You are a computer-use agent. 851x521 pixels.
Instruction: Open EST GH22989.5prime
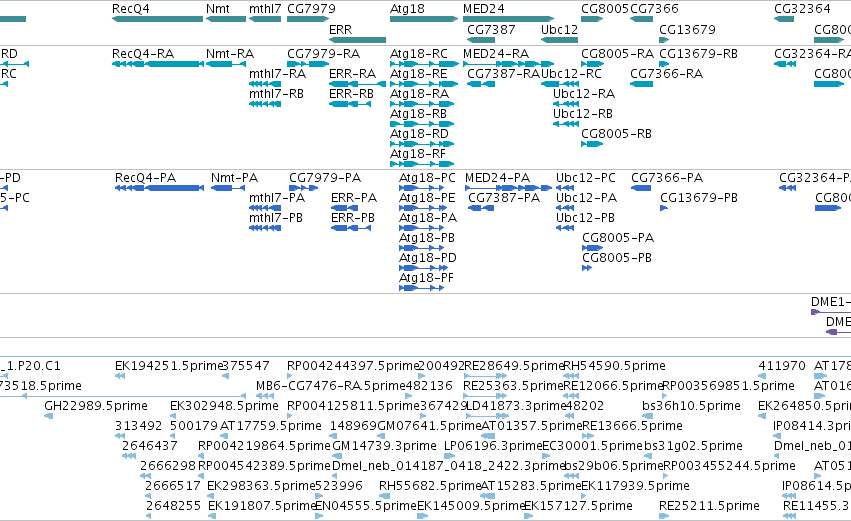tap(48, 416)
